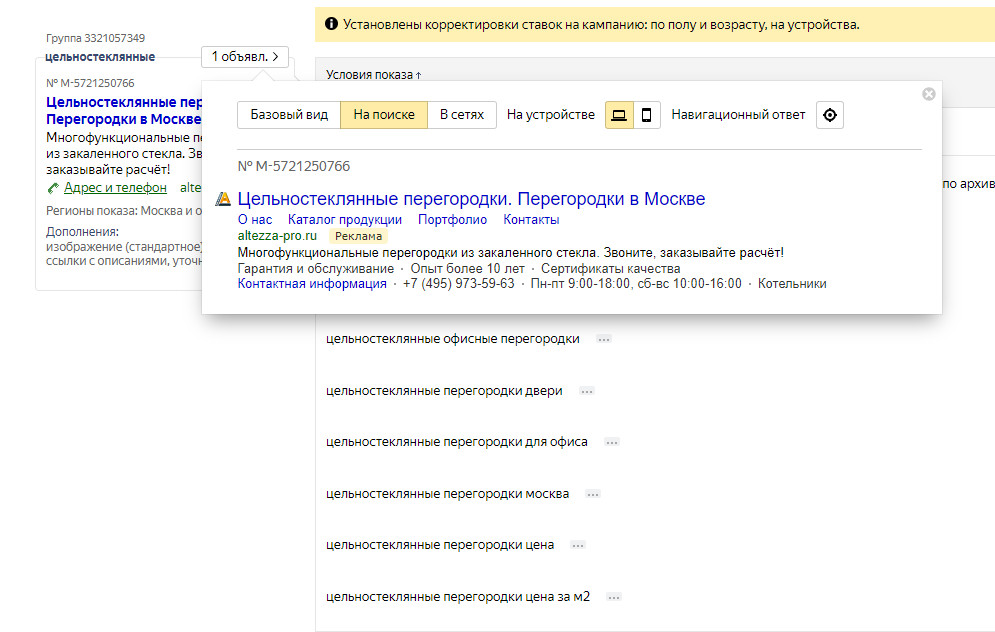
Task: Open the Контактная информация link
Action: [312, 283]
